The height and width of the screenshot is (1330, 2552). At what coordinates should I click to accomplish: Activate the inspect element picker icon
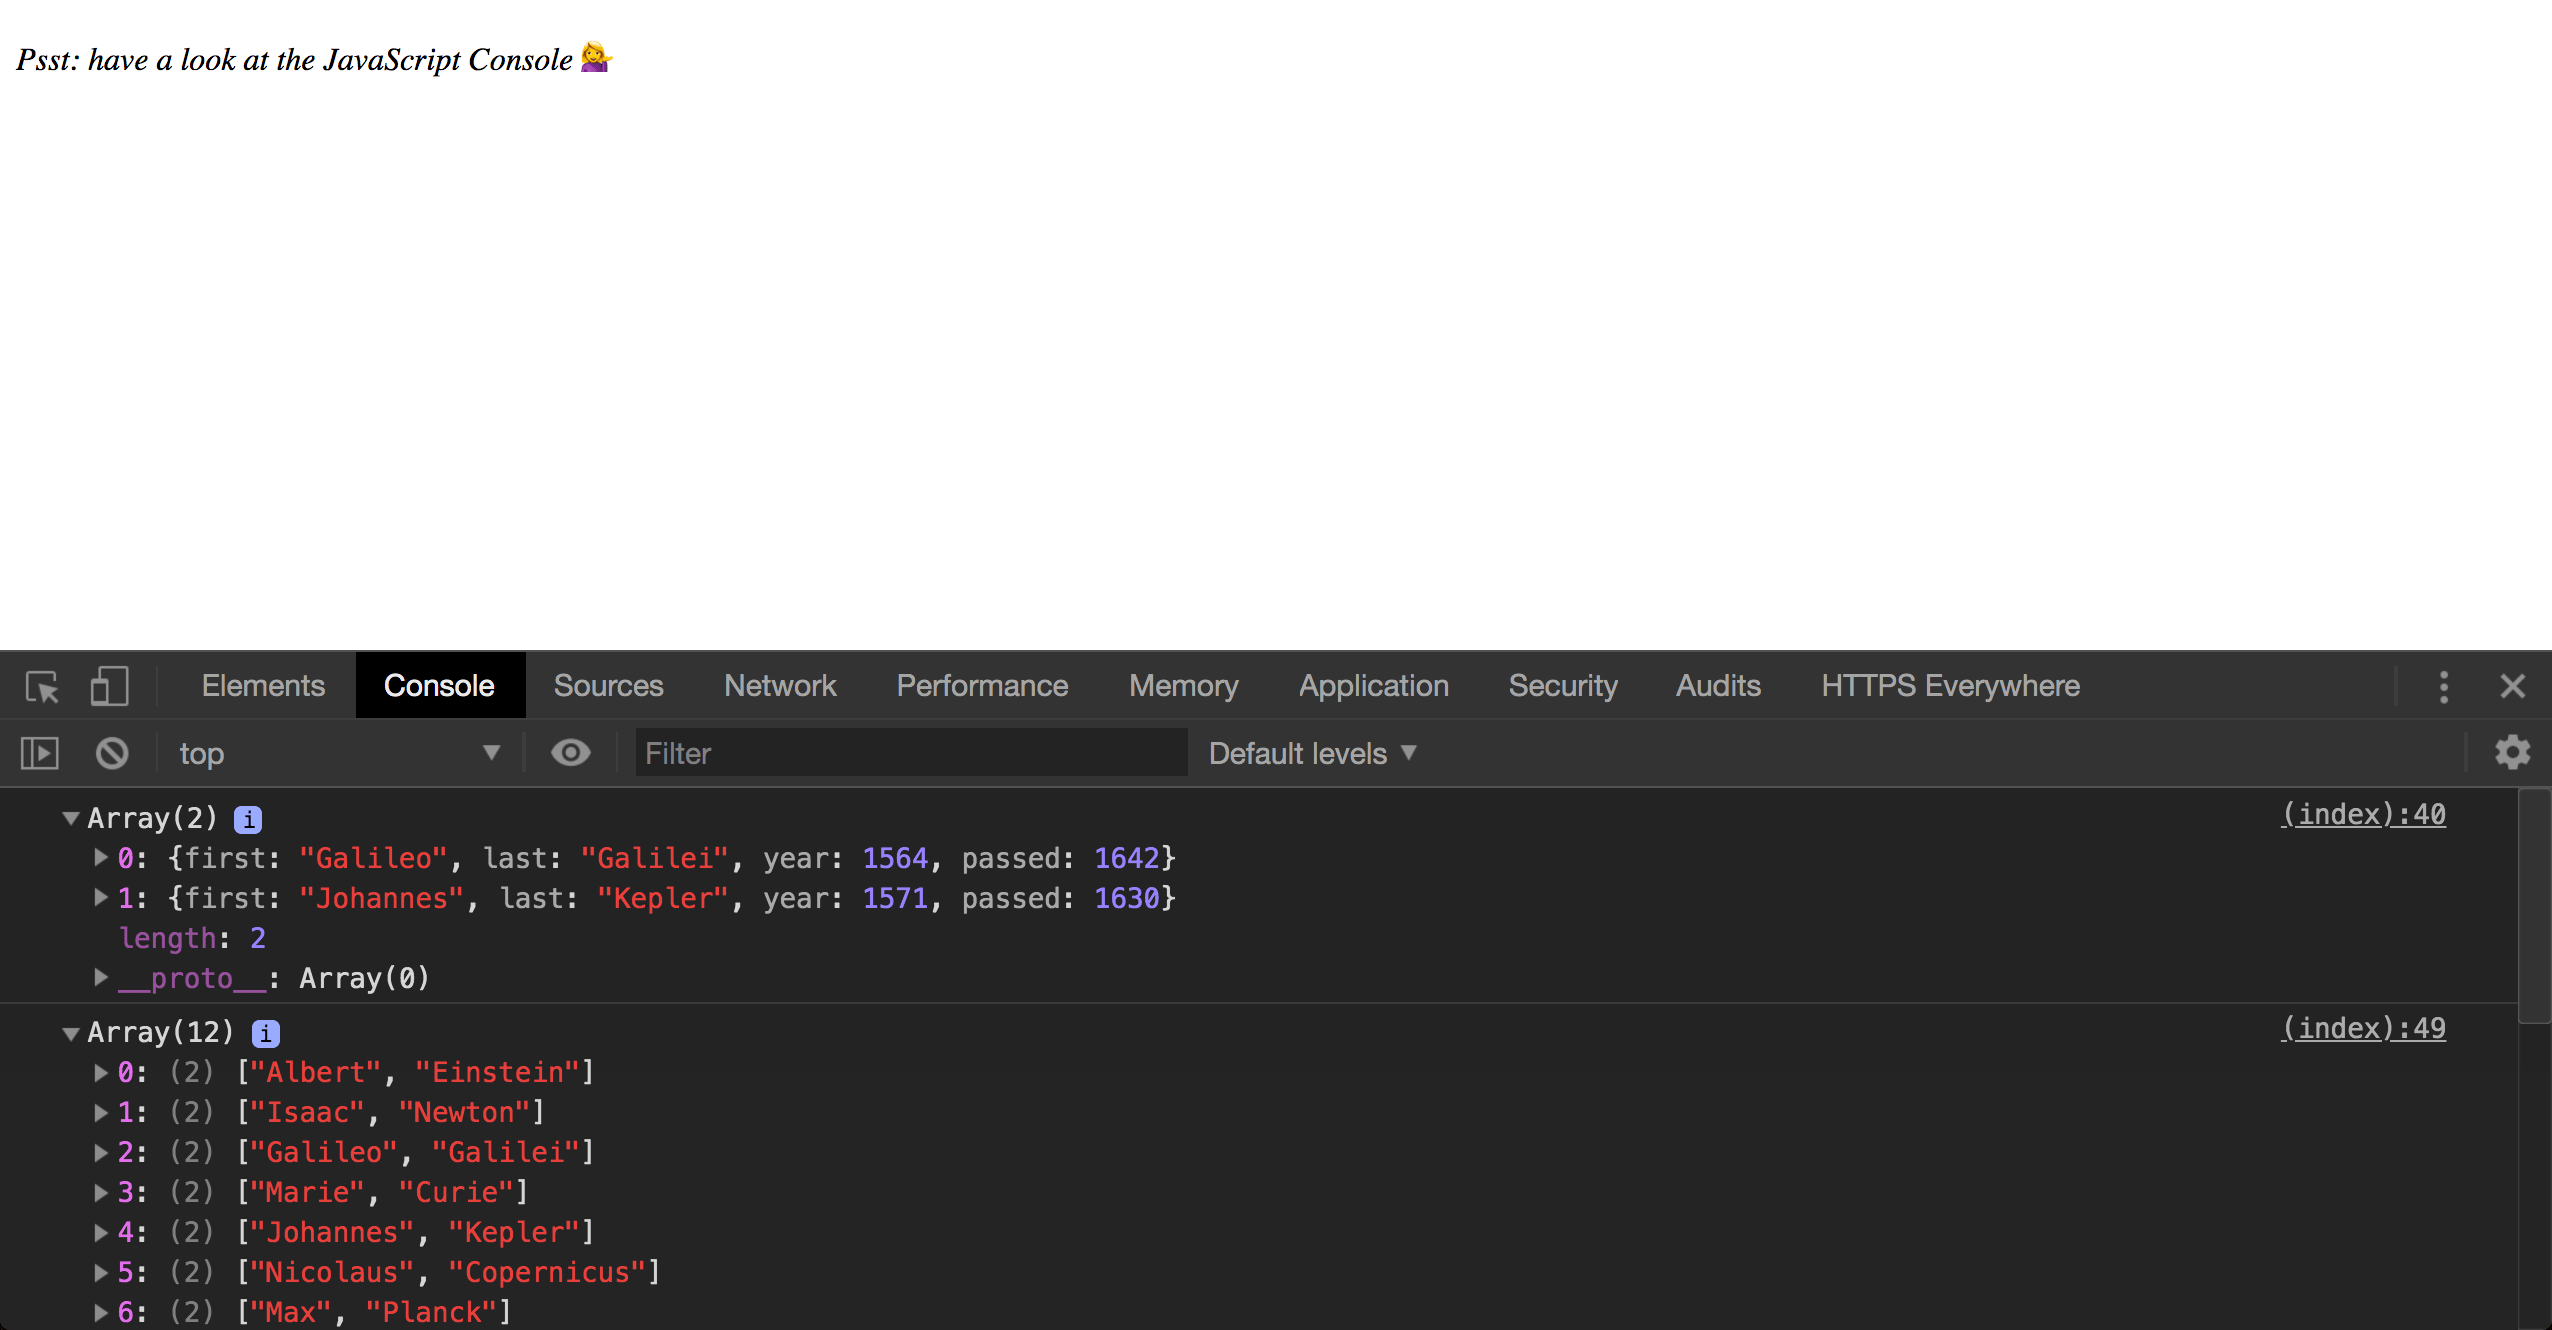42,687
